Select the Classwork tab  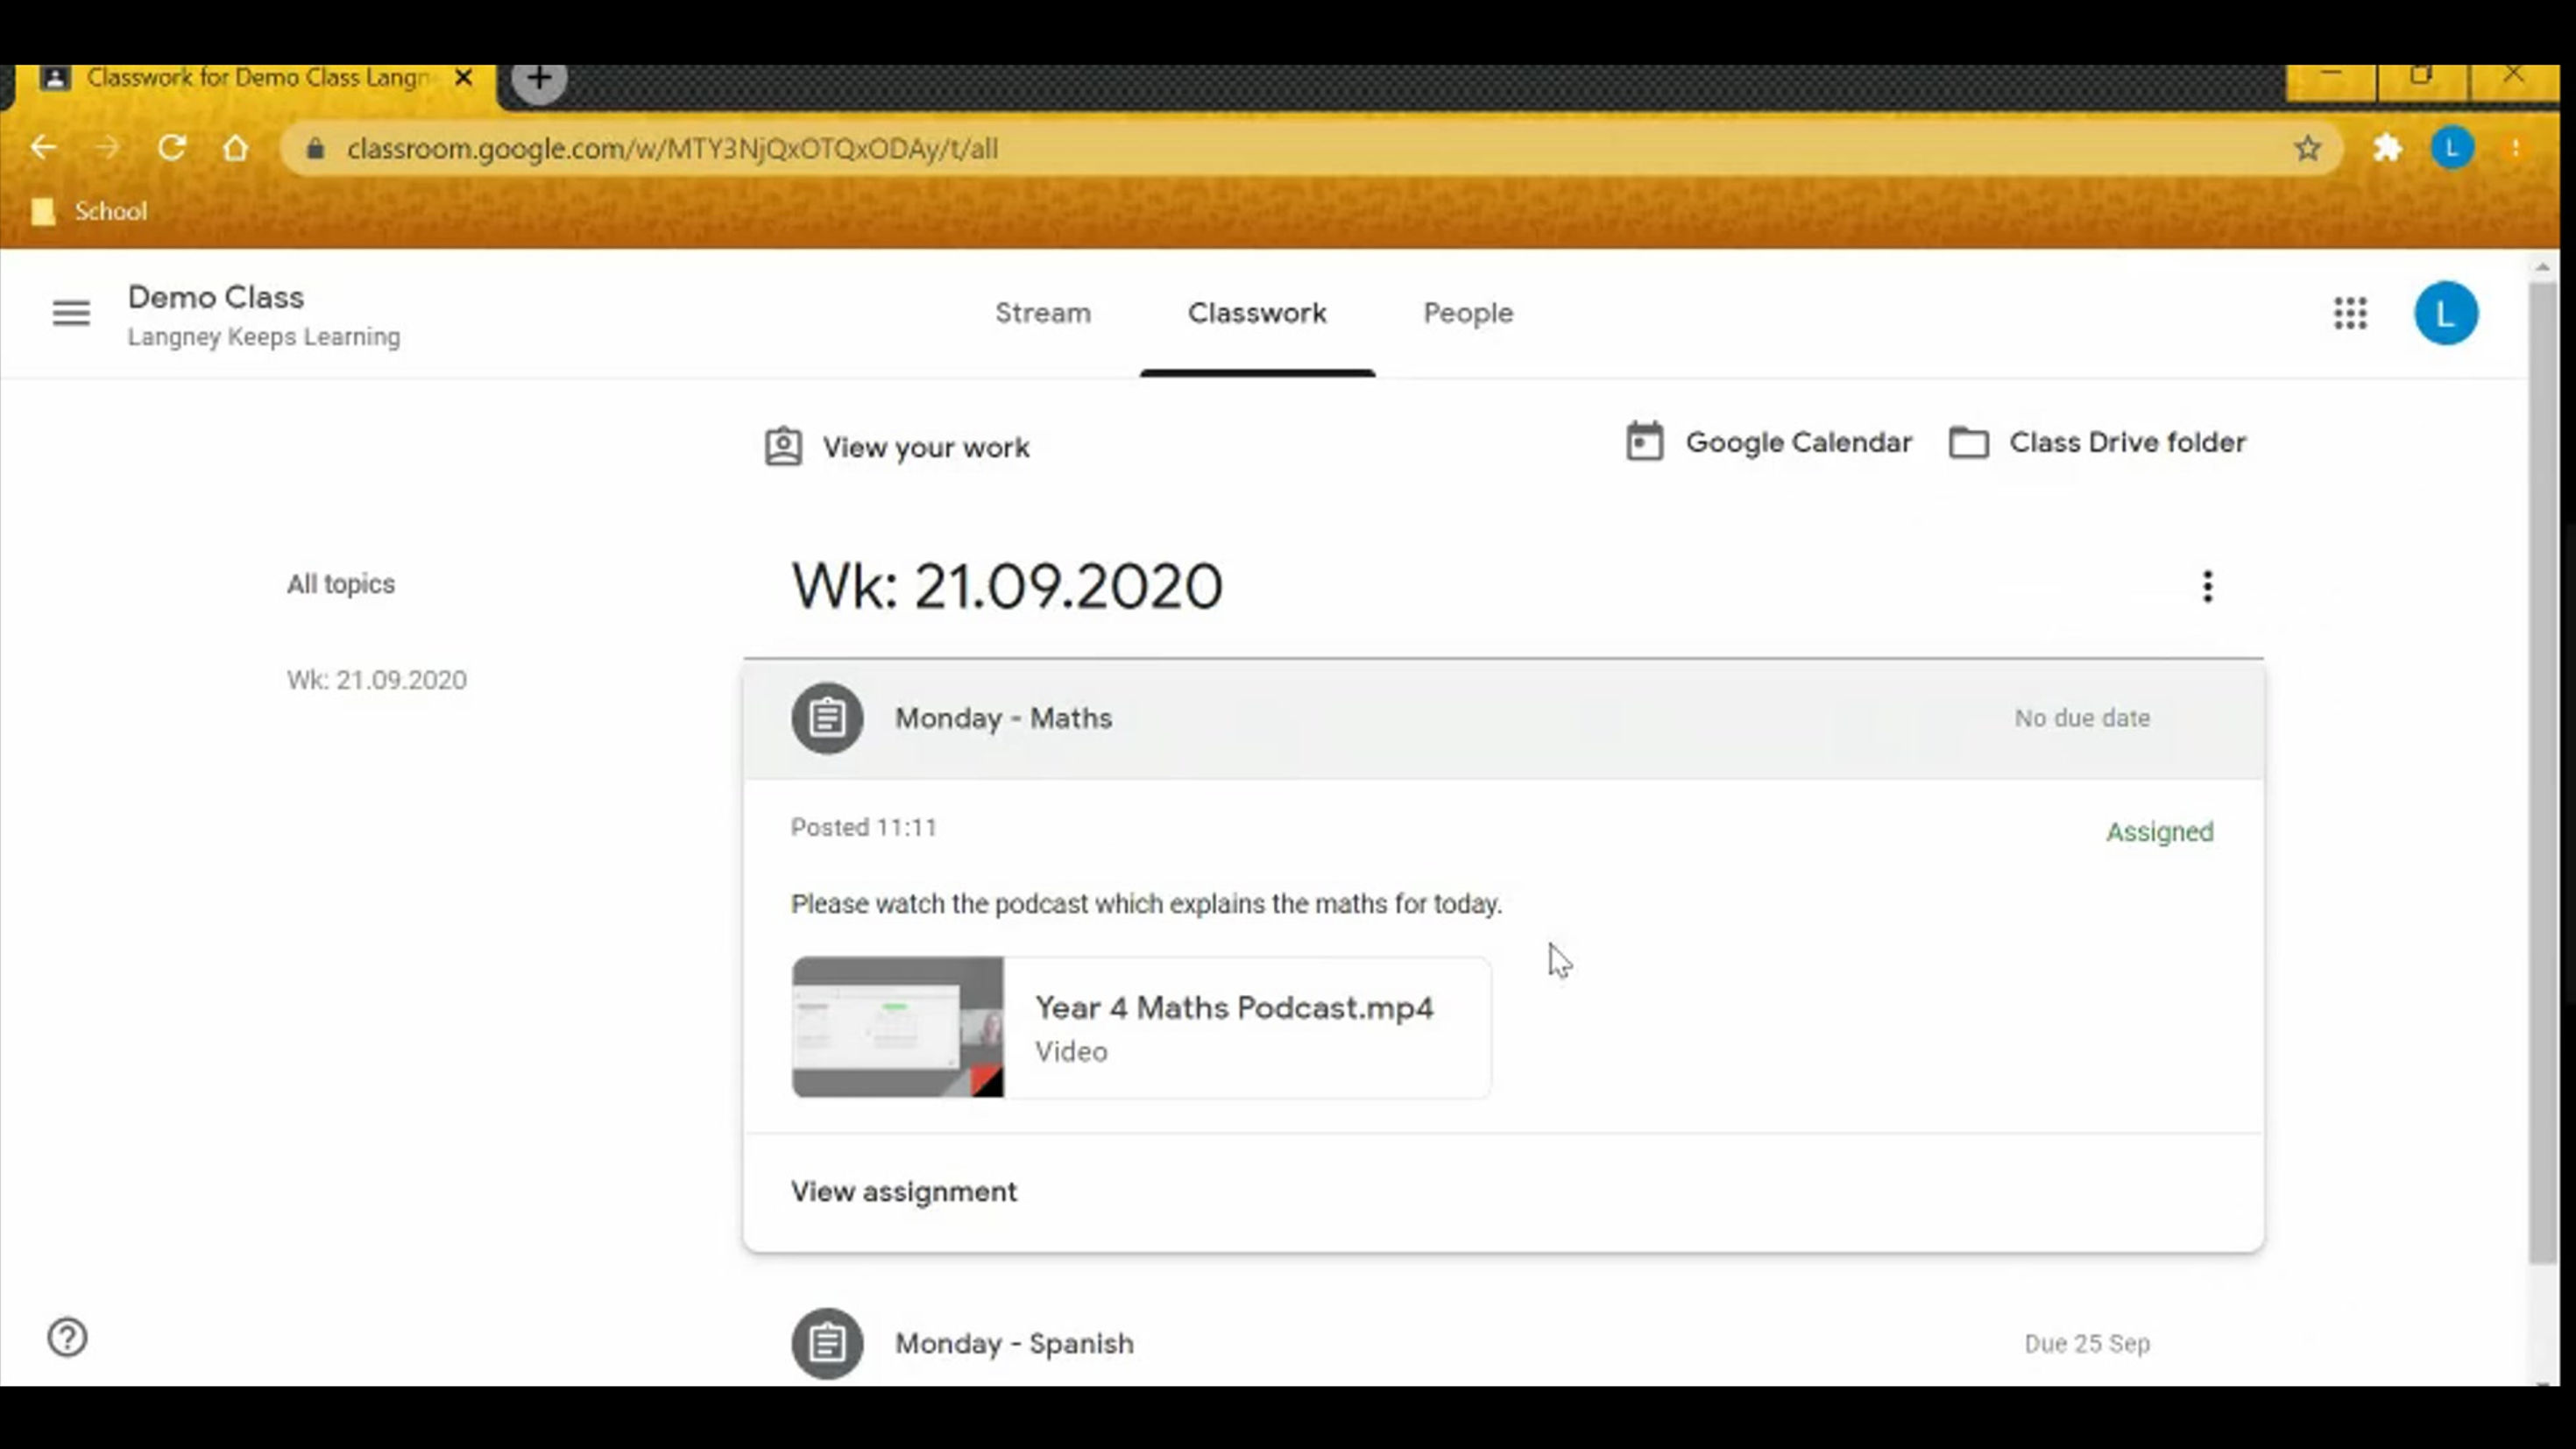1257,313
